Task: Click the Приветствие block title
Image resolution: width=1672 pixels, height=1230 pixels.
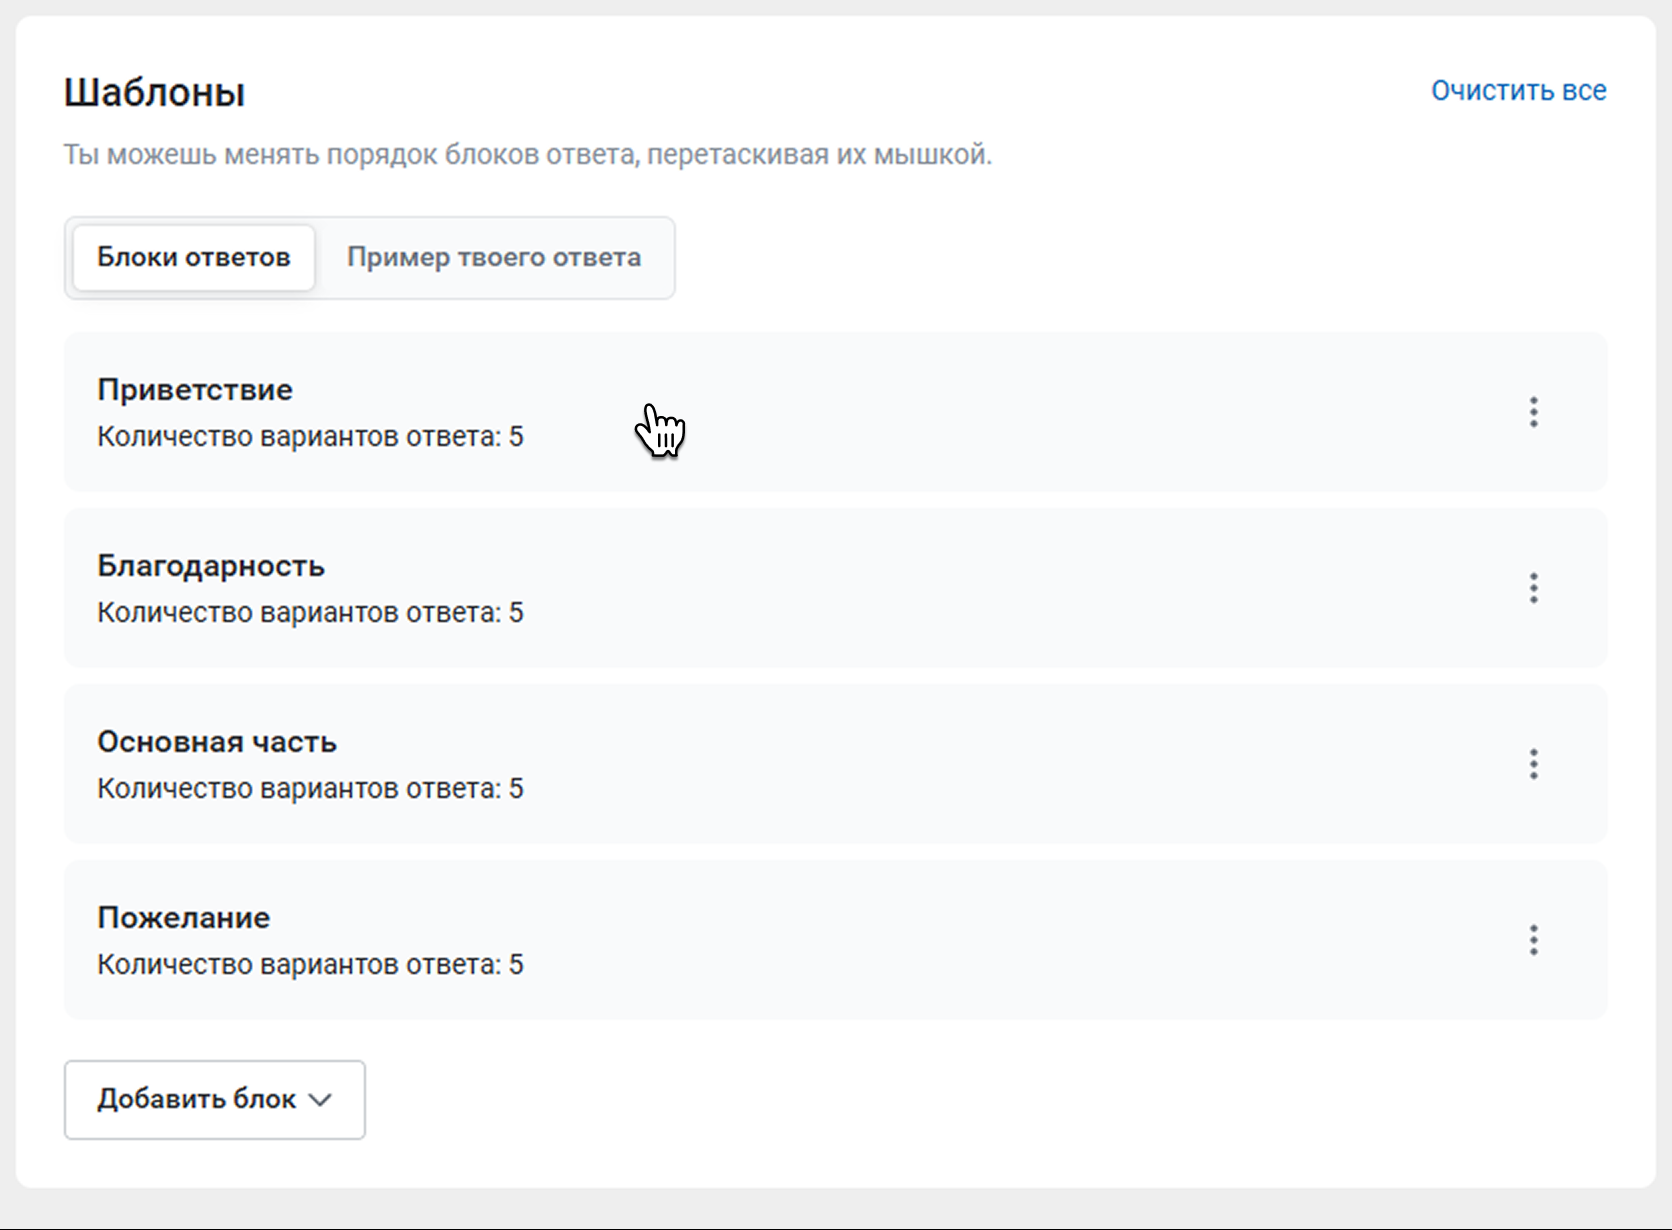Action: tap(195, 390)
